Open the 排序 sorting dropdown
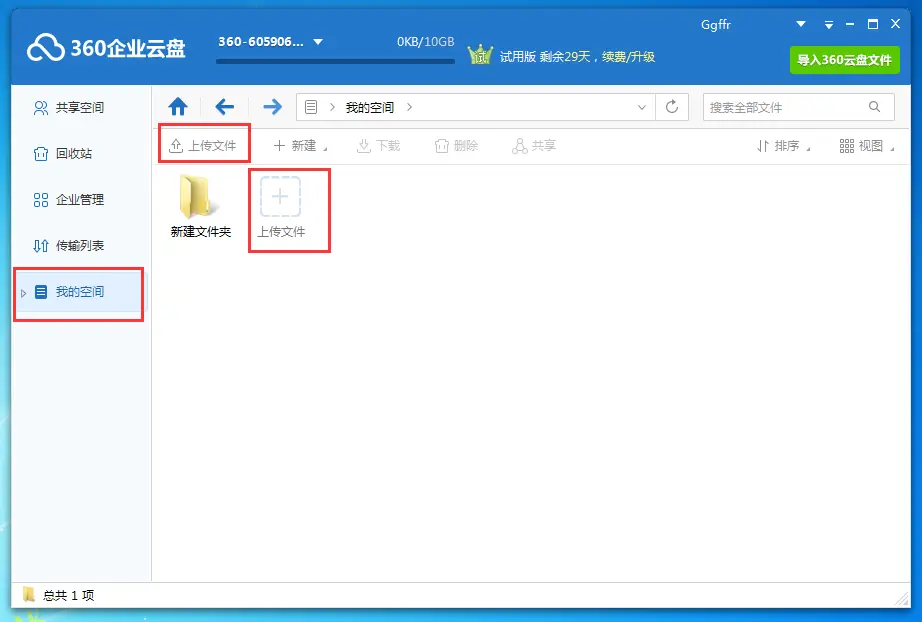 [x=783, y=146]
